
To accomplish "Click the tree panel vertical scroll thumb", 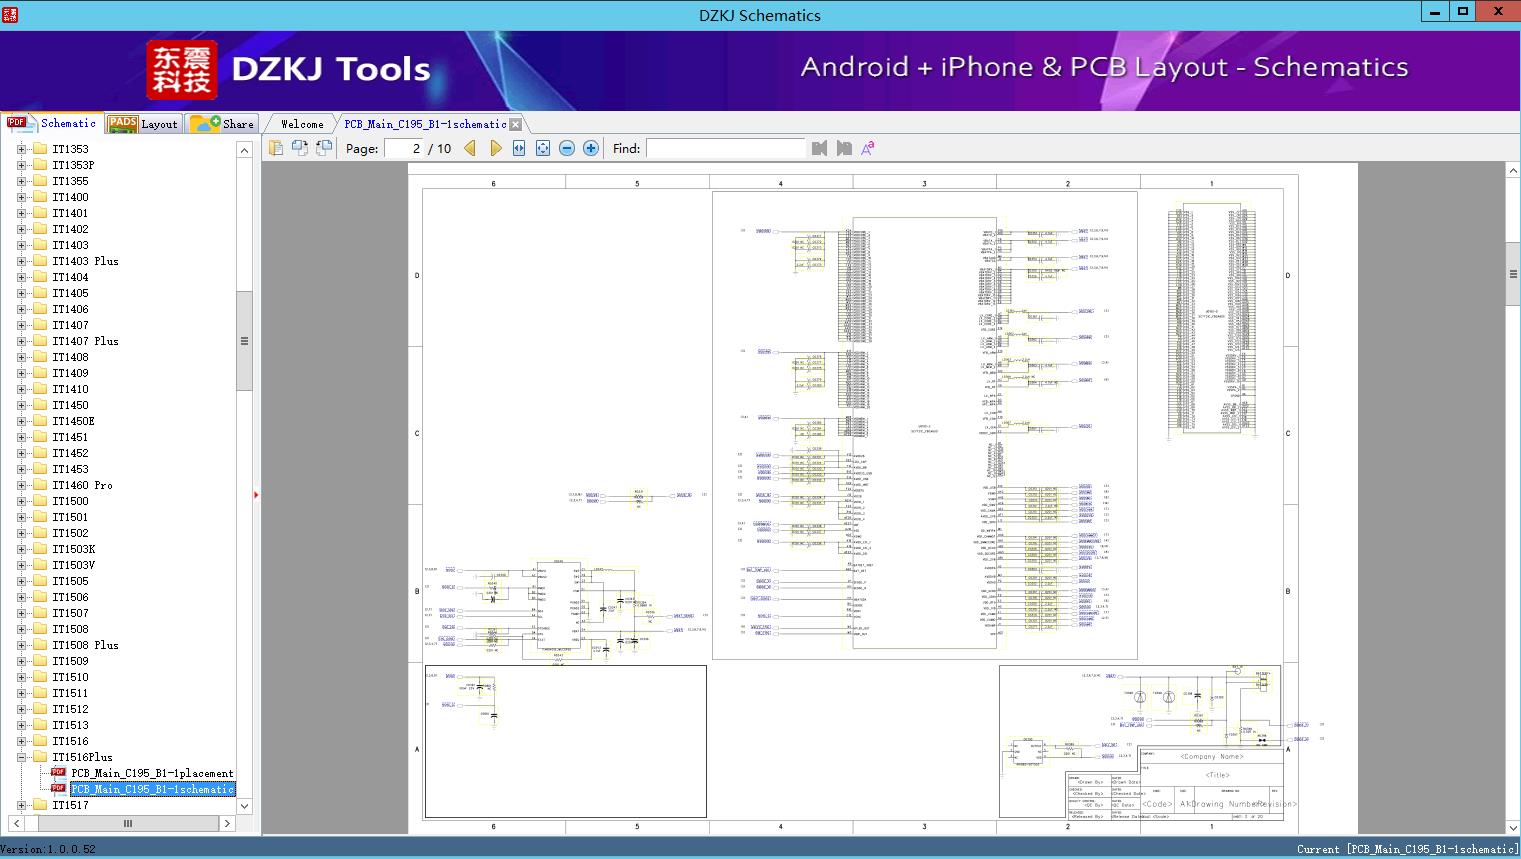I will click(244, 340).
